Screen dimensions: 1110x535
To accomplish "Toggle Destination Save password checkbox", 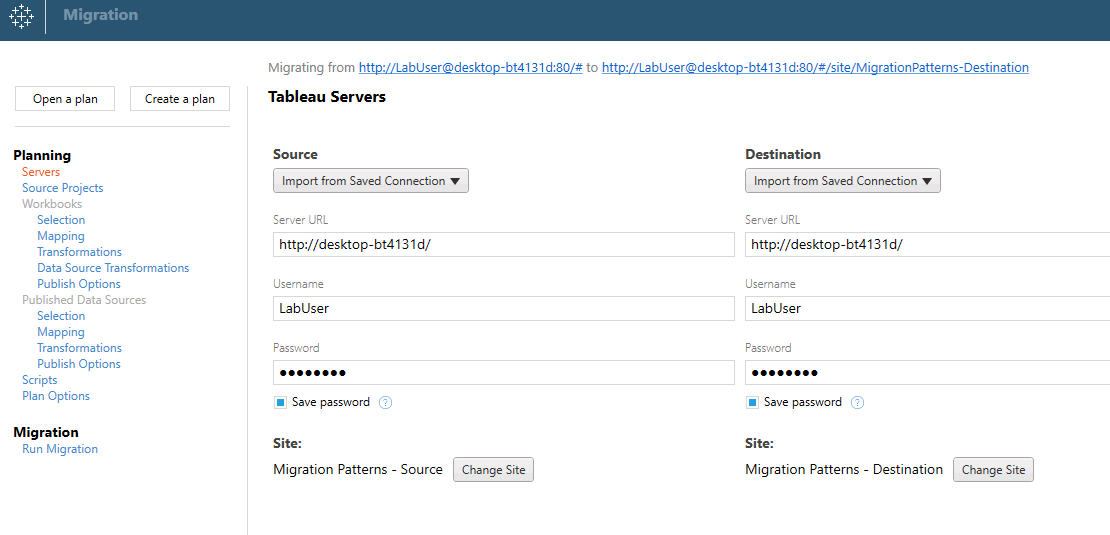I will pyautogui.click(x=753, y=403).
